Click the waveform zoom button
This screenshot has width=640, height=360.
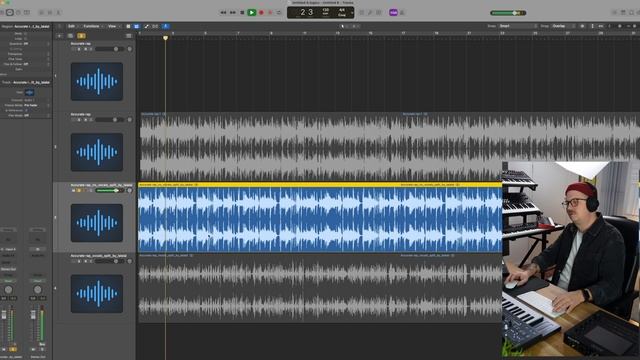point(582,26)
